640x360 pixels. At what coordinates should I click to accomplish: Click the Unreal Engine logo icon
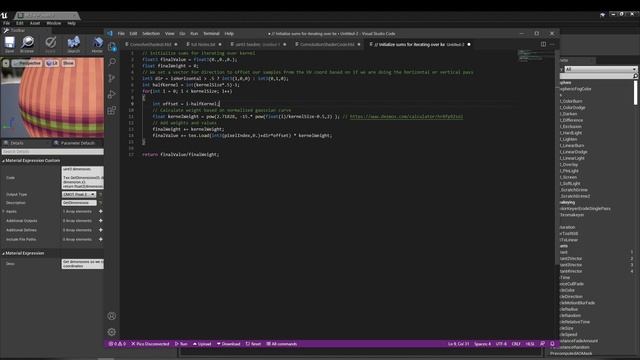point(4,16)
